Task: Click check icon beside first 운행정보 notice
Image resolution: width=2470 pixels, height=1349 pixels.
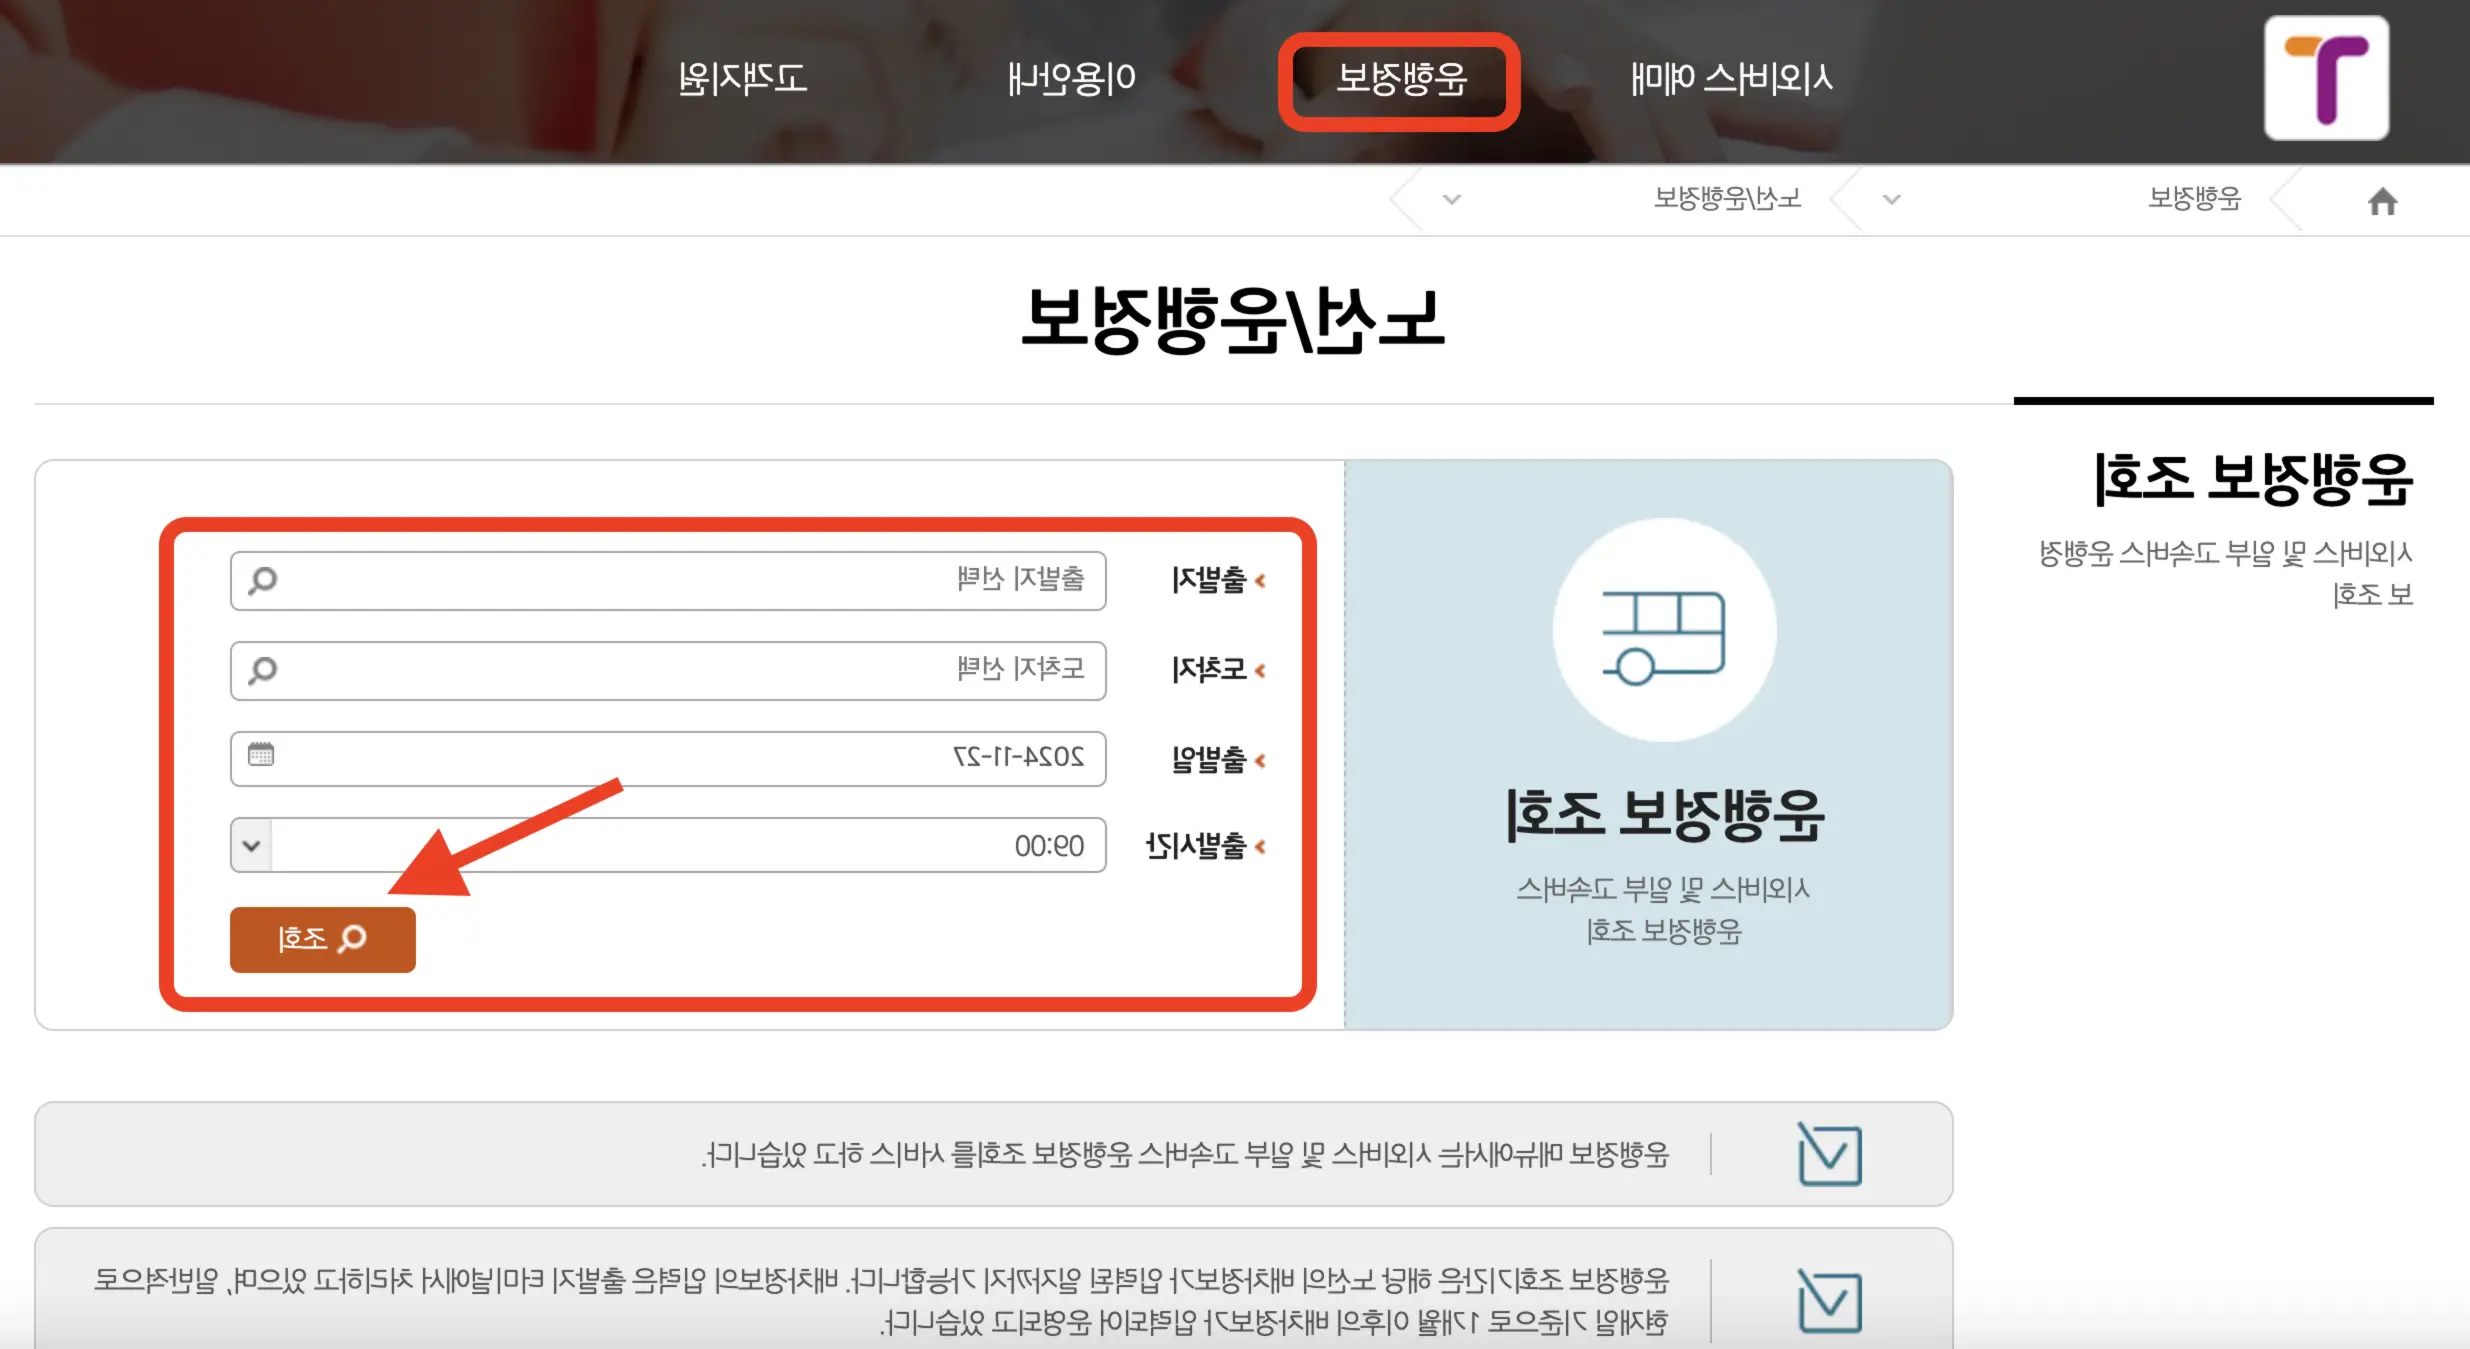Action: (1829, 1155)
